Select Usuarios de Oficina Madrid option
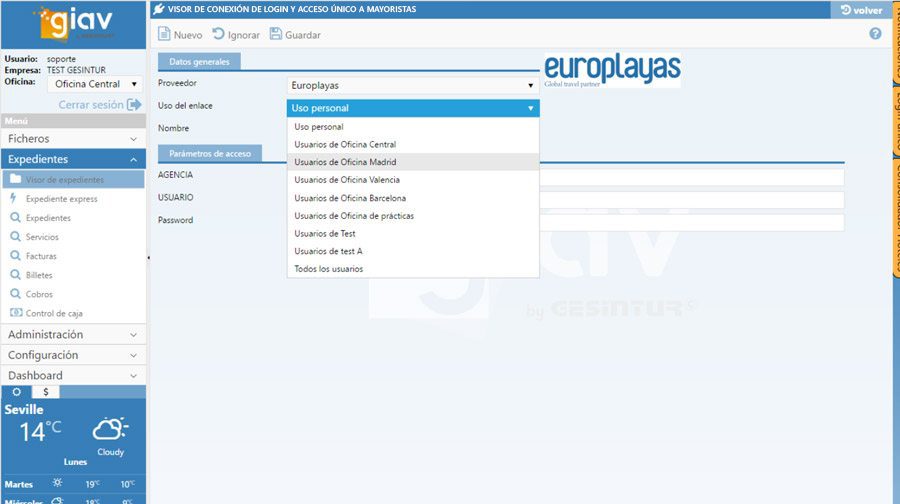Screen dimensions: 900x504 pyautogui.click(x=413, y=162)
